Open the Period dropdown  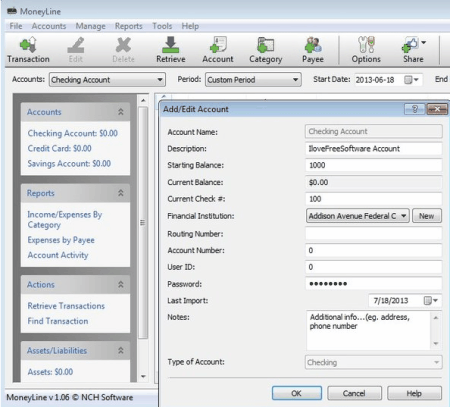(x=253, y=80)
